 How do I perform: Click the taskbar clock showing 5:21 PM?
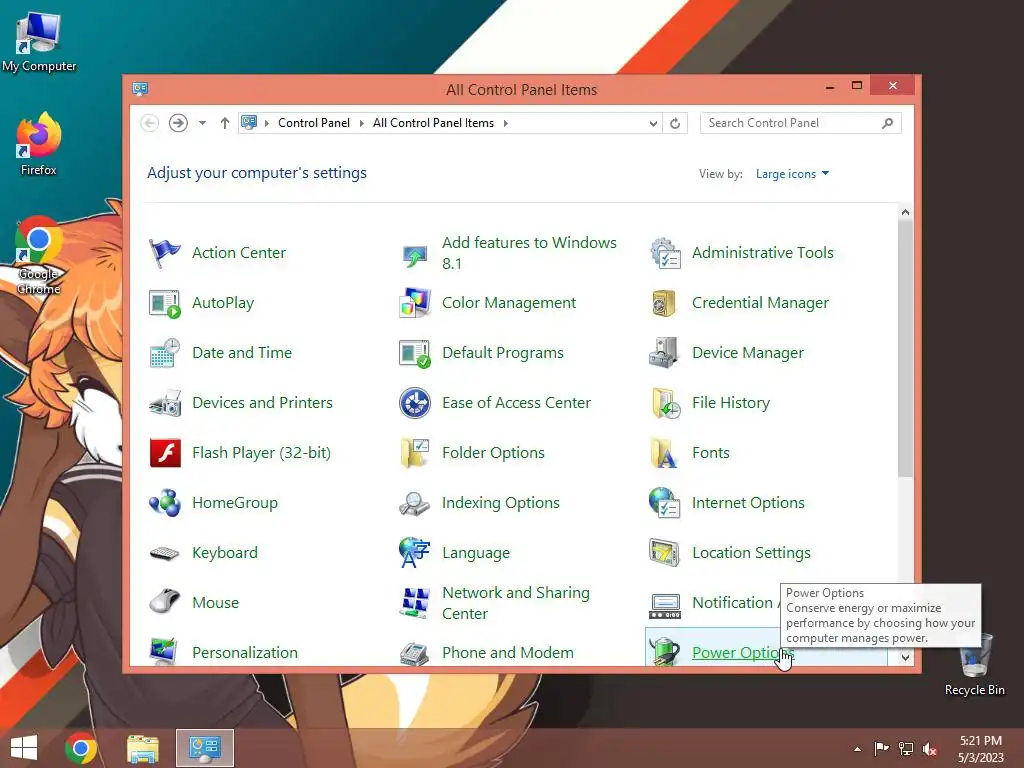coord(980,749)
